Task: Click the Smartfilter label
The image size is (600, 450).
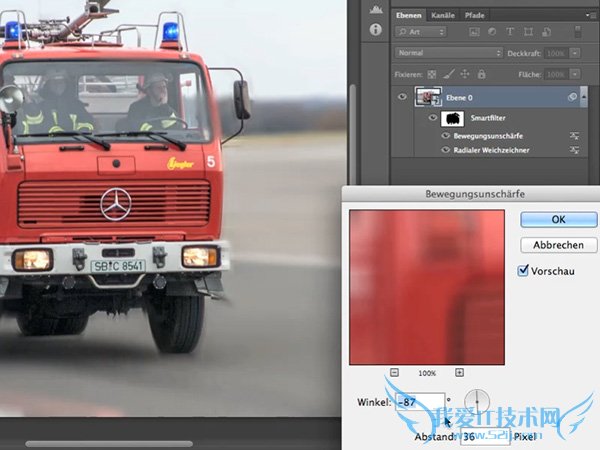Action: click(x=488, y=118)
